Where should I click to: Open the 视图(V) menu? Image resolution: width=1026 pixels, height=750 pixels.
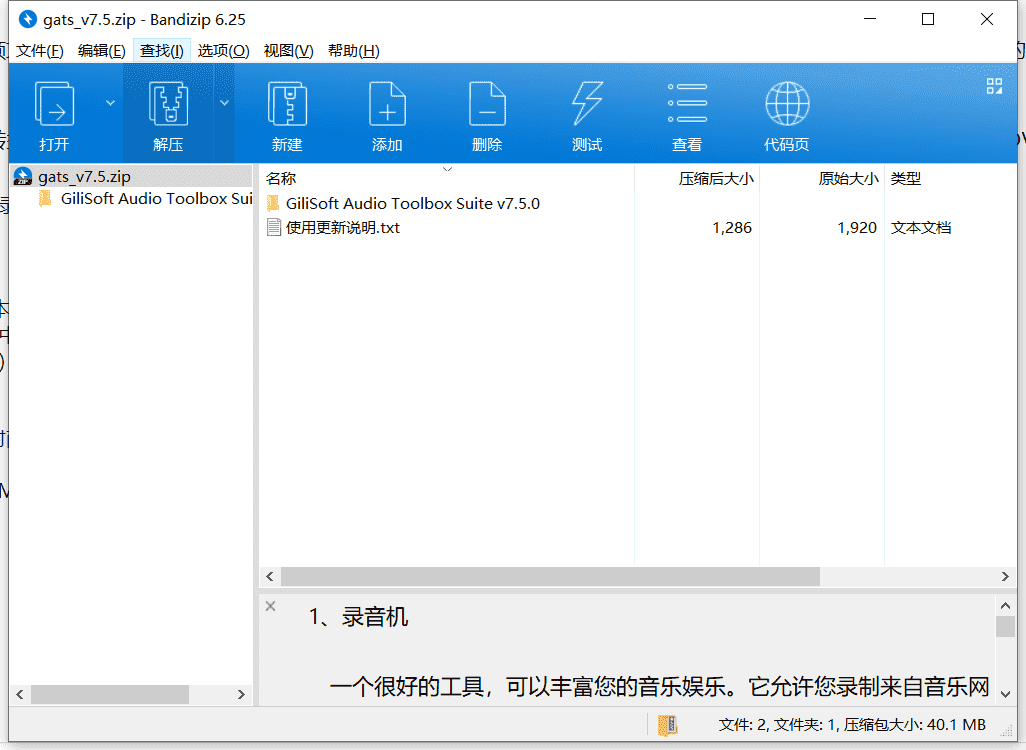click(x=288, y=50)
